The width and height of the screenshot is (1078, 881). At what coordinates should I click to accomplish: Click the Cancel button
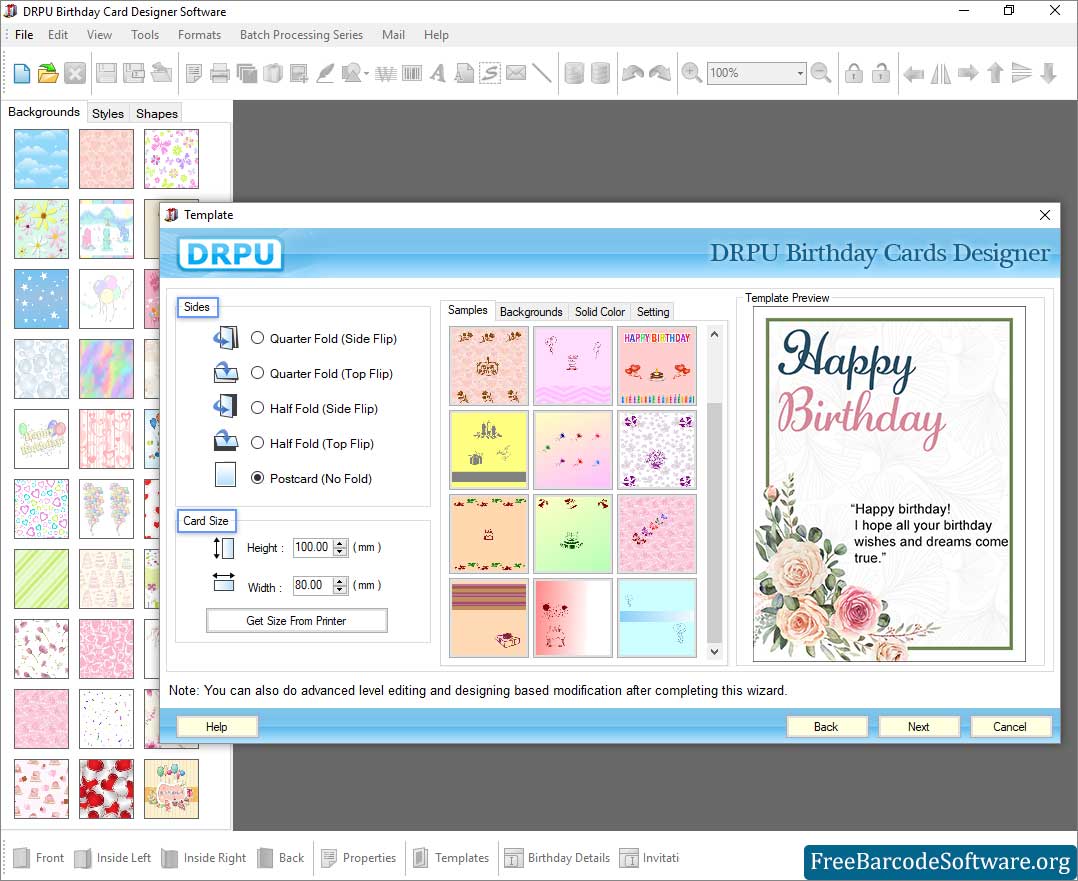pyautogui.click(x=1010, y=726)
